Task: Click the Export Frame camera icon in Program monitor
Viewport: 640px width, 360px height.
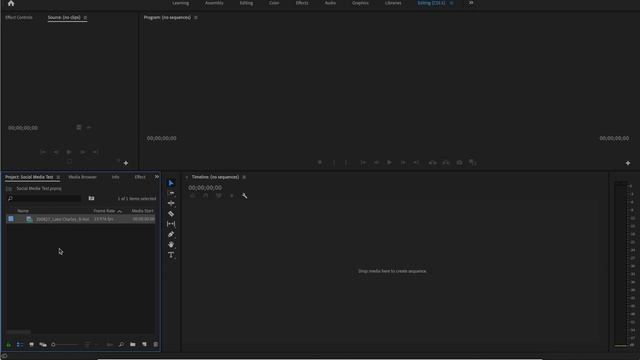Action: pos(459,162)
